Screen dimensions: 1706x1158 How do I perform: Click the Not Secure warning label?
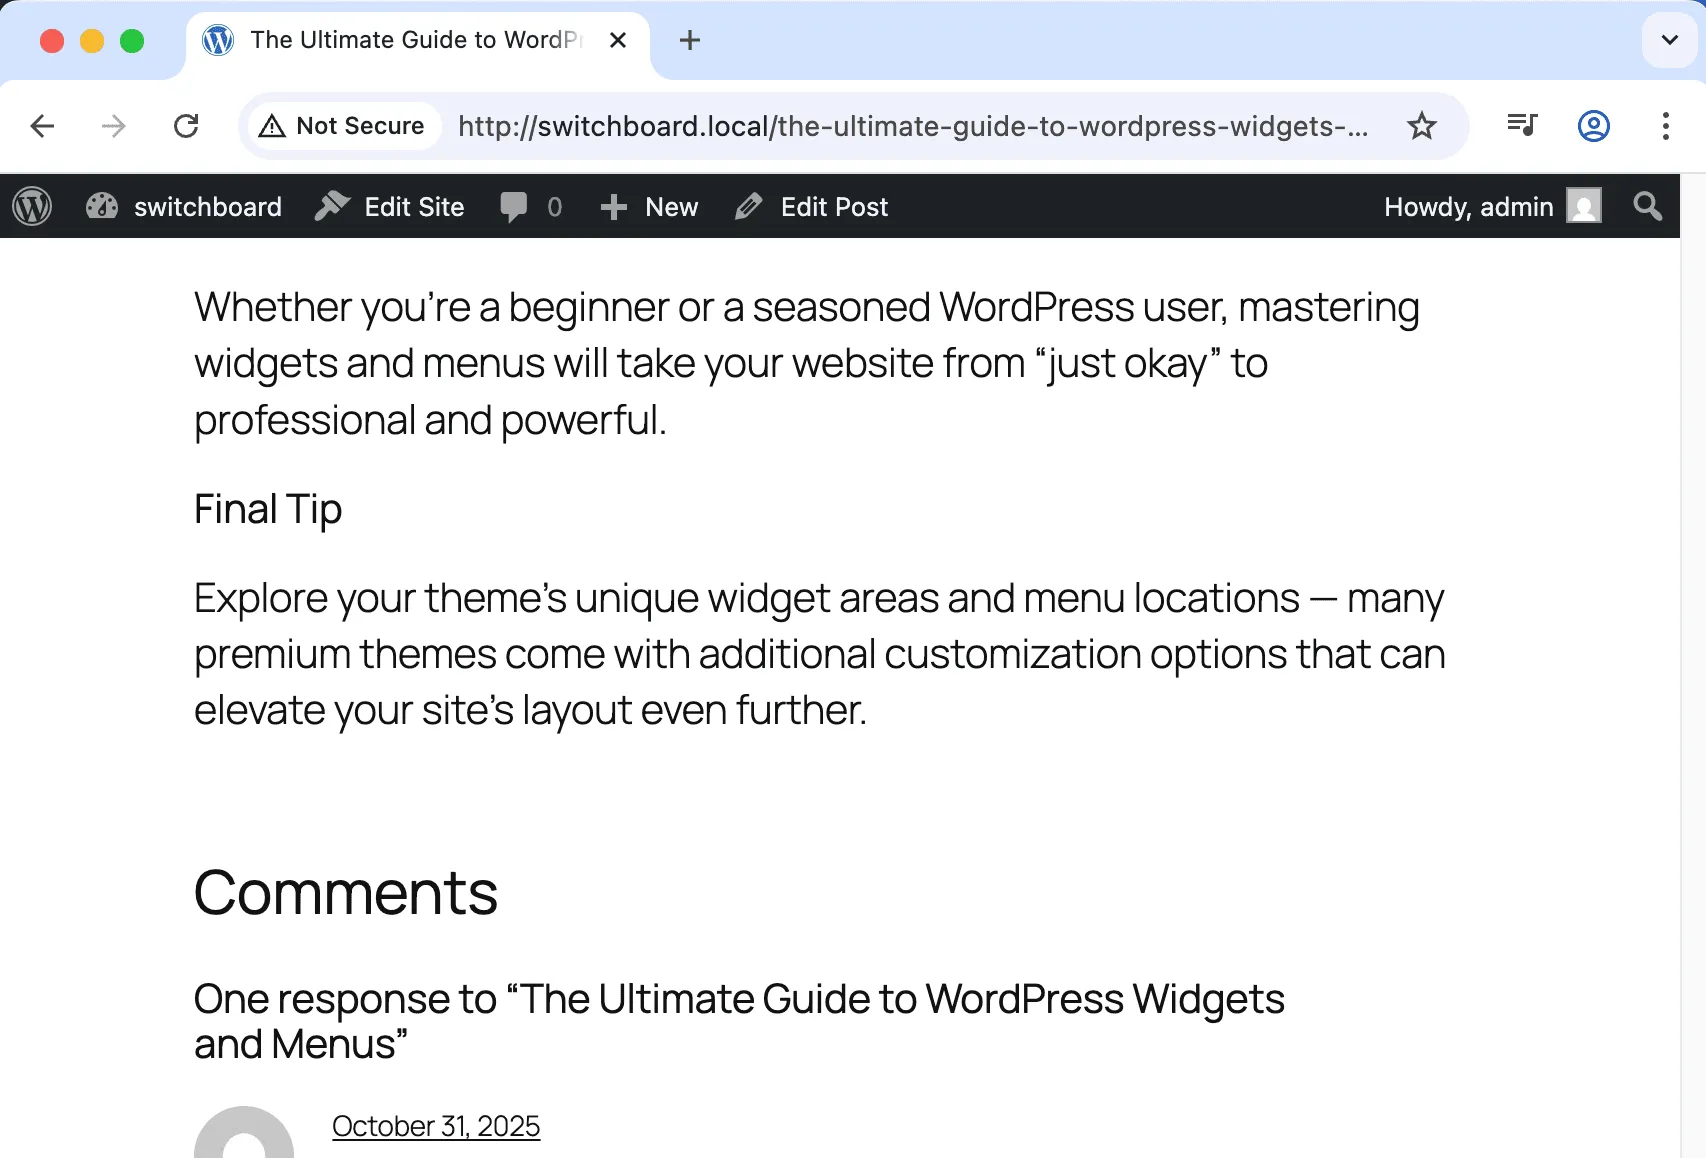coord(342,126)
